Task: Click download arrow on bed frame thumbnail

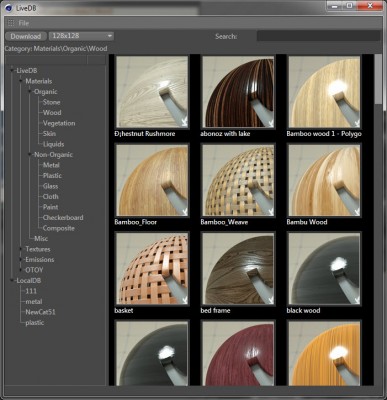Action: click(x=270, y=300)
